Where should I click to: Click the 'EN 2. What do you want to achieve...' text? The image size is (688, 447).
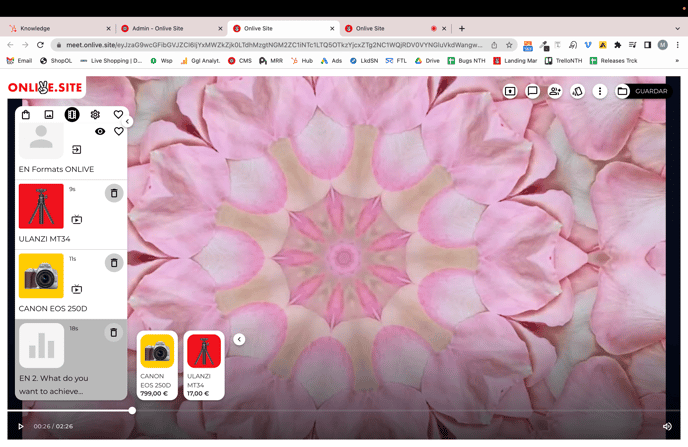coord(54,385)
